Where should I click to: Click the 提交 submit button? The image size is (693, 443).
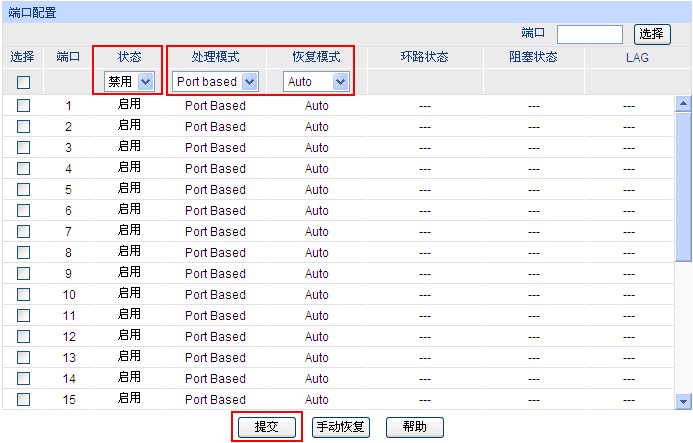(267, 427)
